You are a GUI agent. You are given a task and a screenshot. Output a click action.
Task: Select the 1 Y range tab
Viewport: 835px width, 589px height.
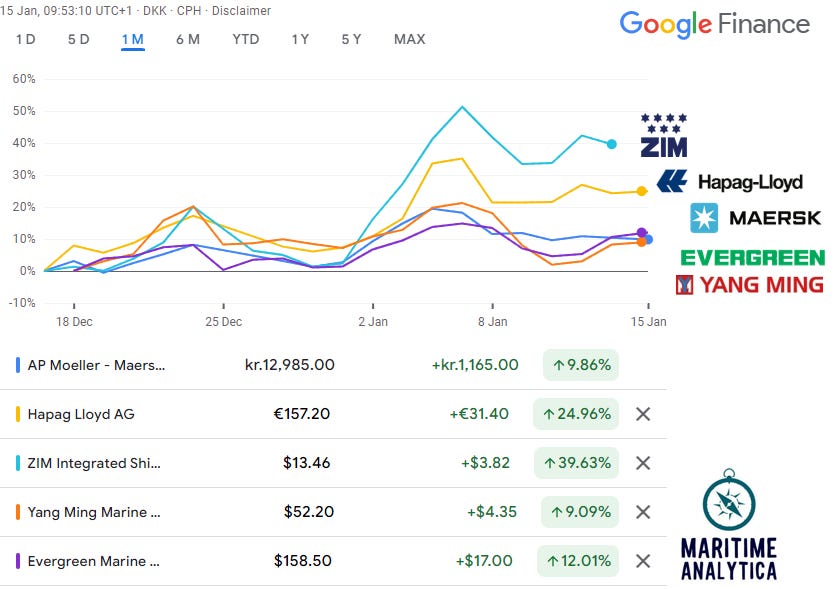coord(300,39)
